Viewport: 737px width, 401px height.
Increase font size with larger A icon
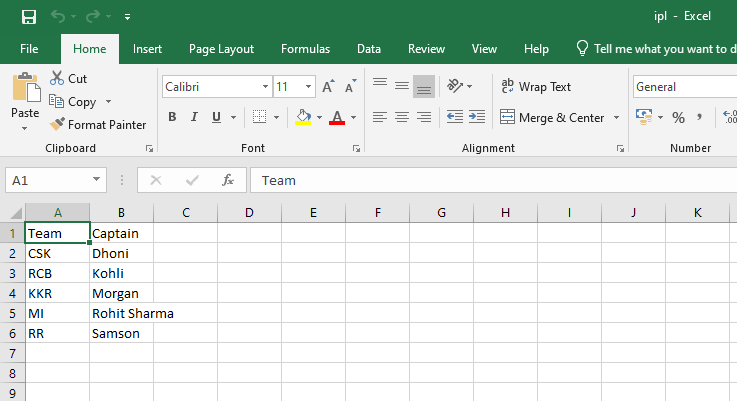tap(328, 86)
